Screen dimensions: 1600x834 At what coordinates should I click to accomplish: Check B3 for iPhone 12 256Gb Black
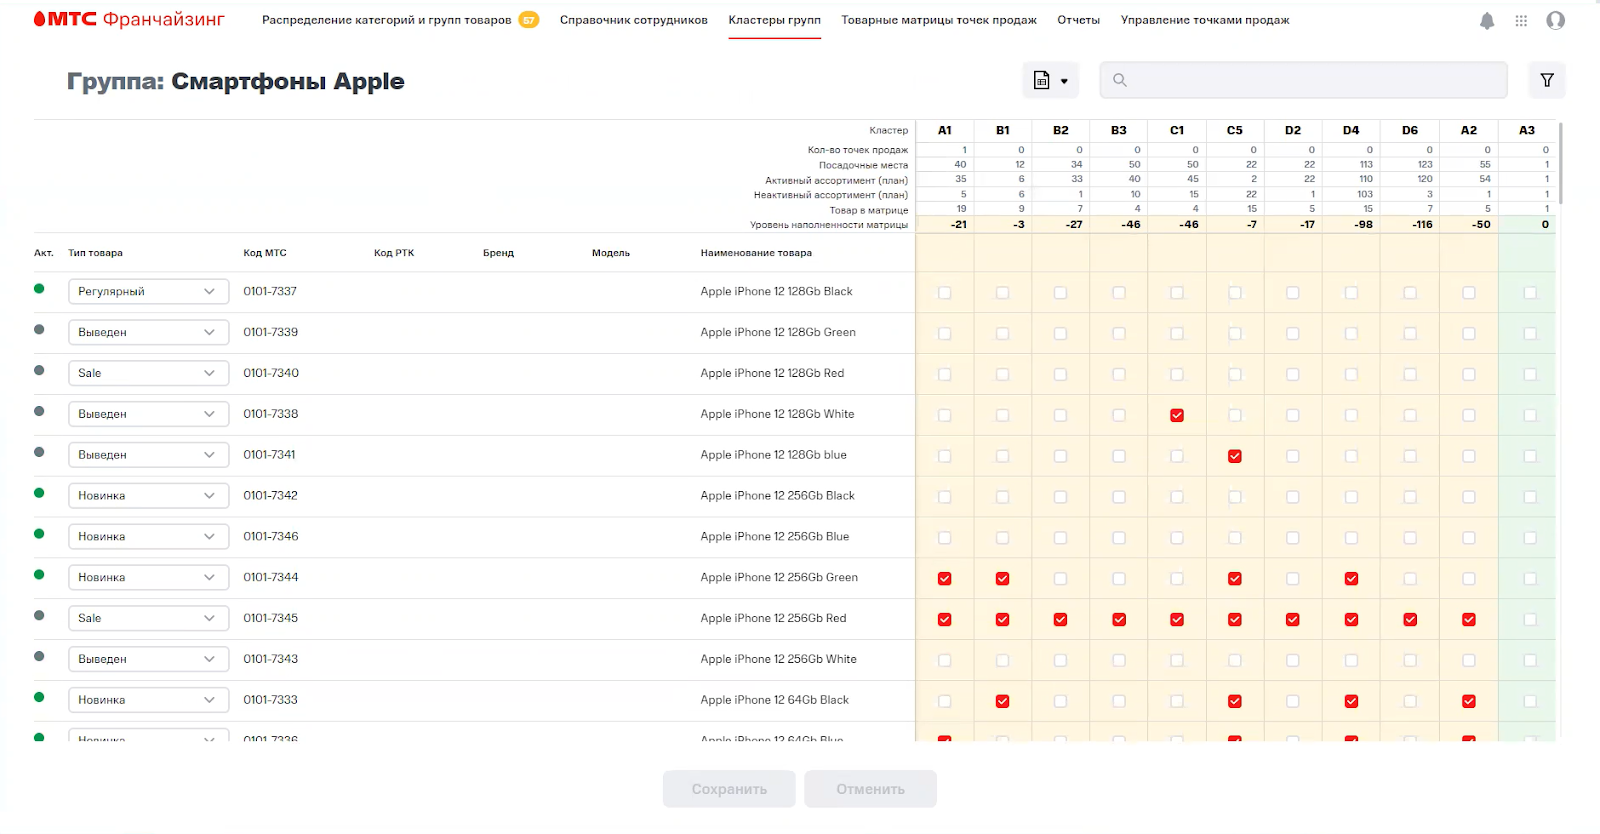point(1119,497)
